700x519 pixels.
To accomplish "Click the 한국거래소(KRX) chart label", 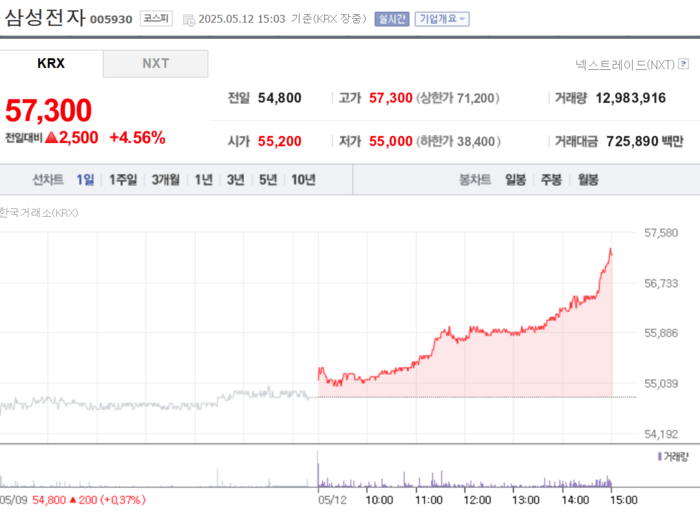I will tap(38, 213).
